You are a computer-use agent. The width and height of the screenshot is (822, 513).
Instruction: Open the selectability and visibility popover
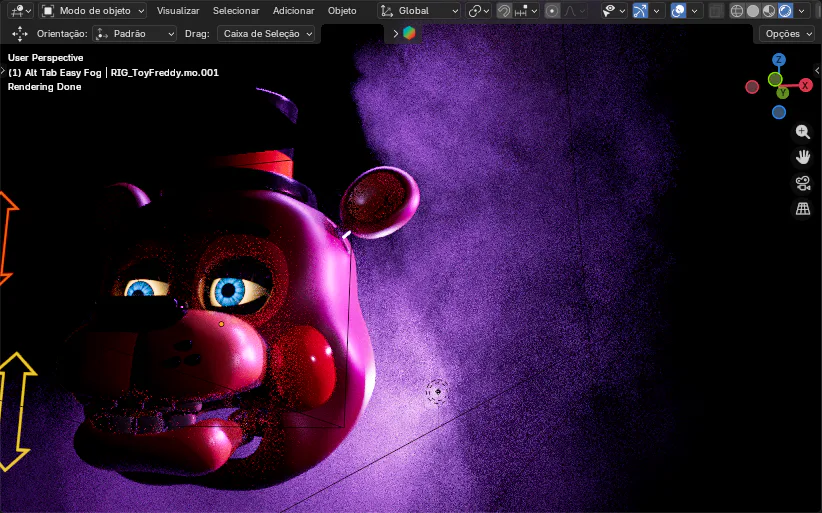[614, 10]
